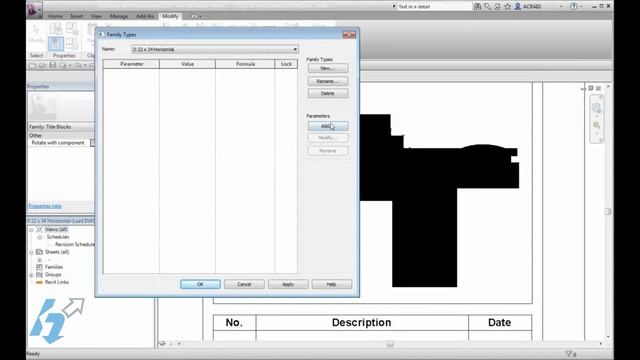Click the highlighted Properties icon in the ribbon
Image resolution: width=640 pixels, height=360 pixels.
(x=56, y=44)
